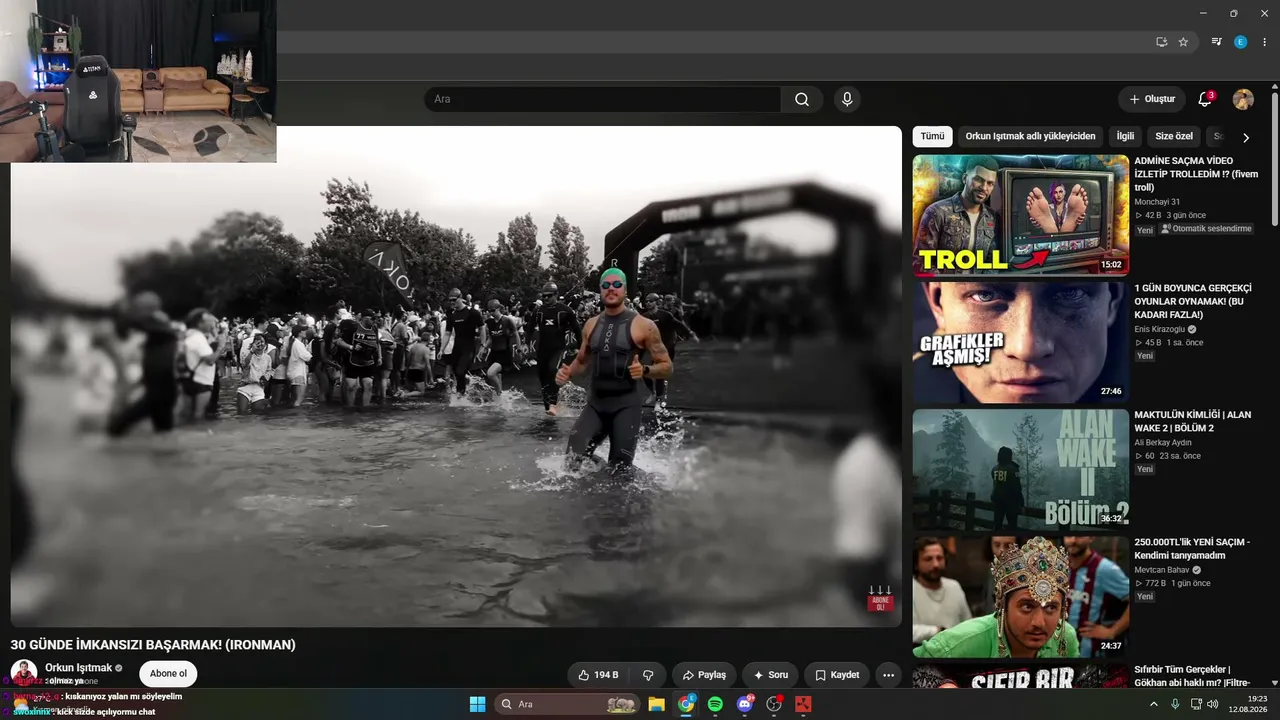This screenshot has width=1280, height=720.
Task: Click the YouTube search magnifier button
Action: tap(802, 99)
